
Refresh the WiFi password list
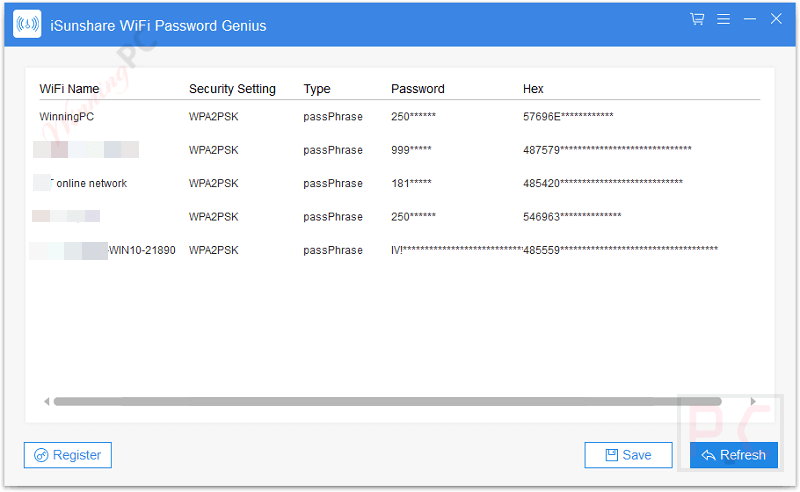pyautogui.click(x=734, y=455)
